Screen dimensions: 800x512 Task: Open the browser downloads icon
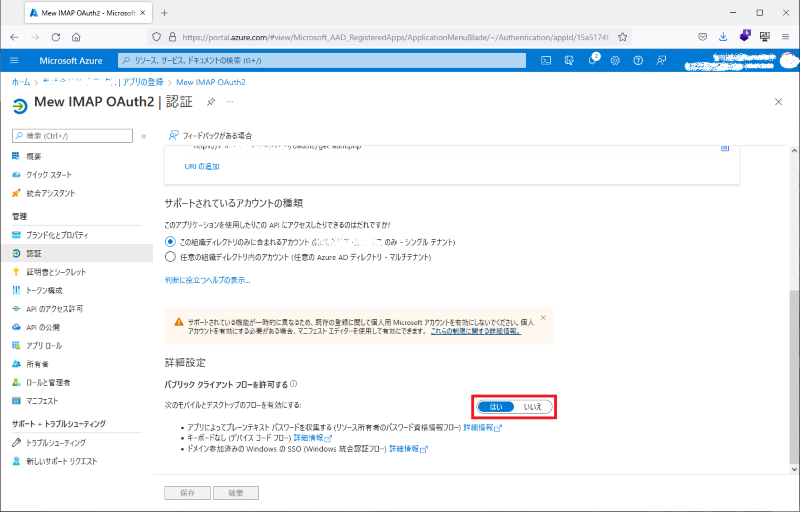click(723, 37)
